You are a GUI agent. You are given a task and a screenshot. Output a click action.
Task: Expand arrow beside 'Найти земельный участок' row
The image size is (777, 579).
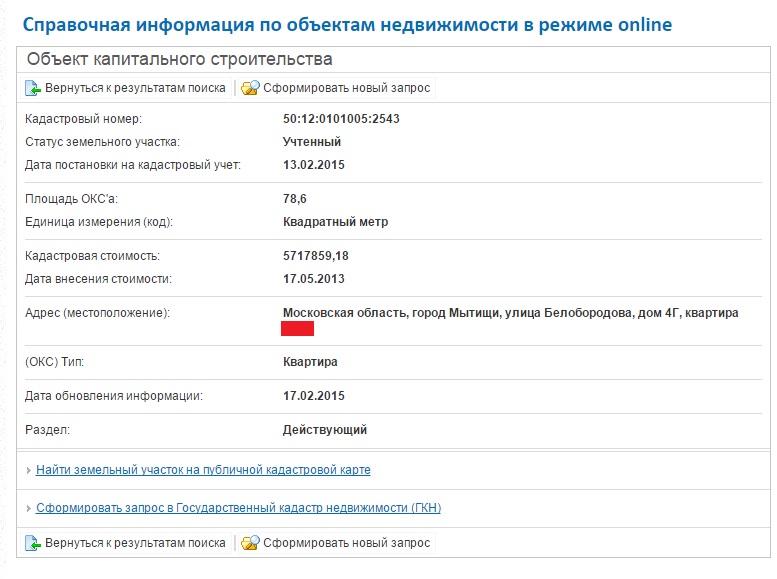27,470
